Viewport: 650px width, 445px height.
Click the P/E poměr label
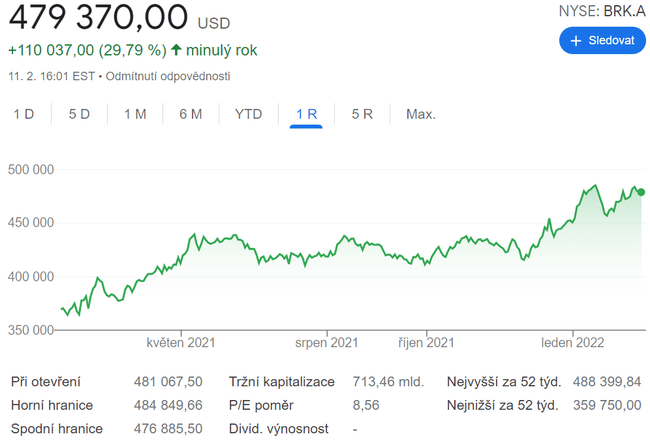pos(263,405)
